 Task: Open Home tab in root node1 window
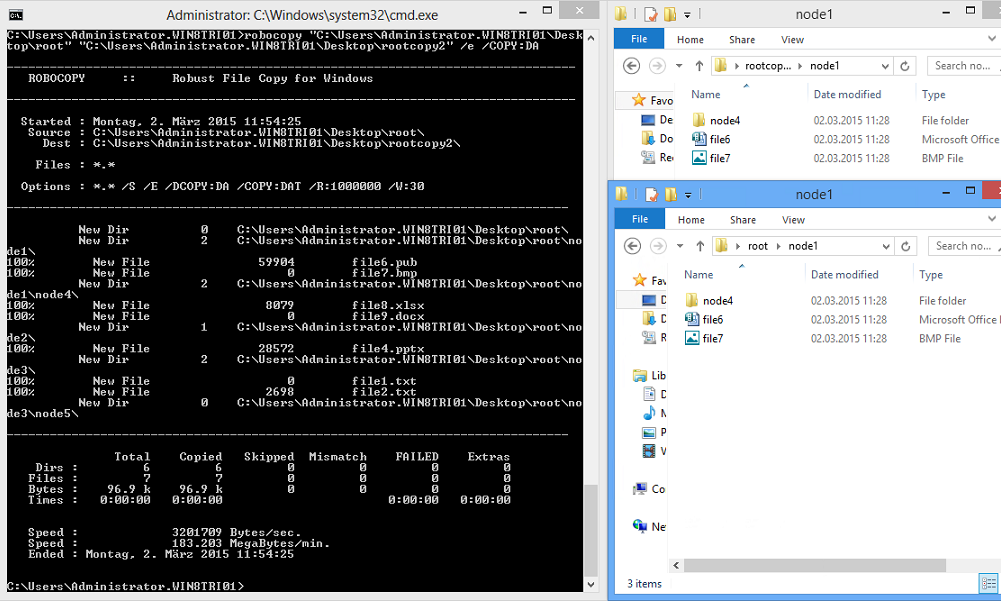[x=691, y=220]
